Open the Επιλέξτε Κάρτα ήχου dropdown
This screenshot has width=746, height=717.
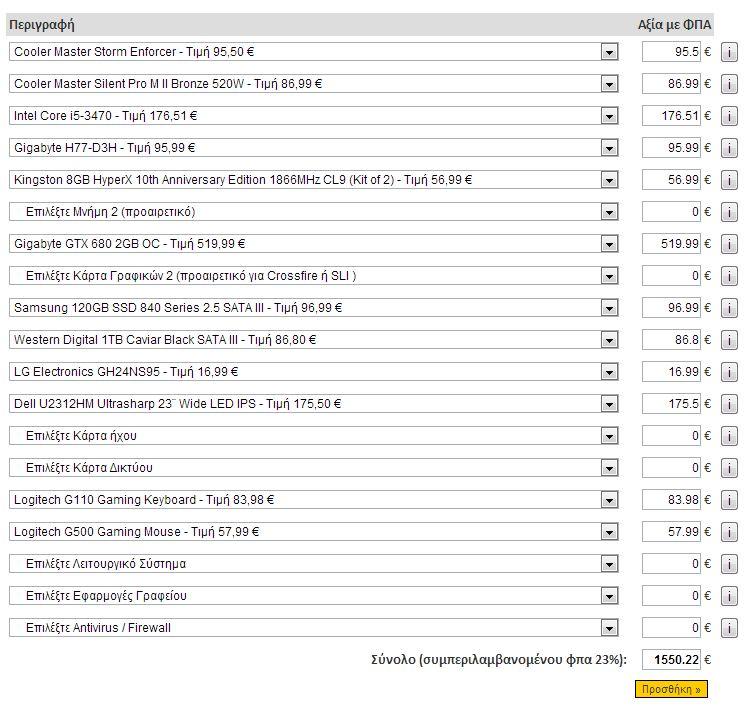click(x=314, y=436)
